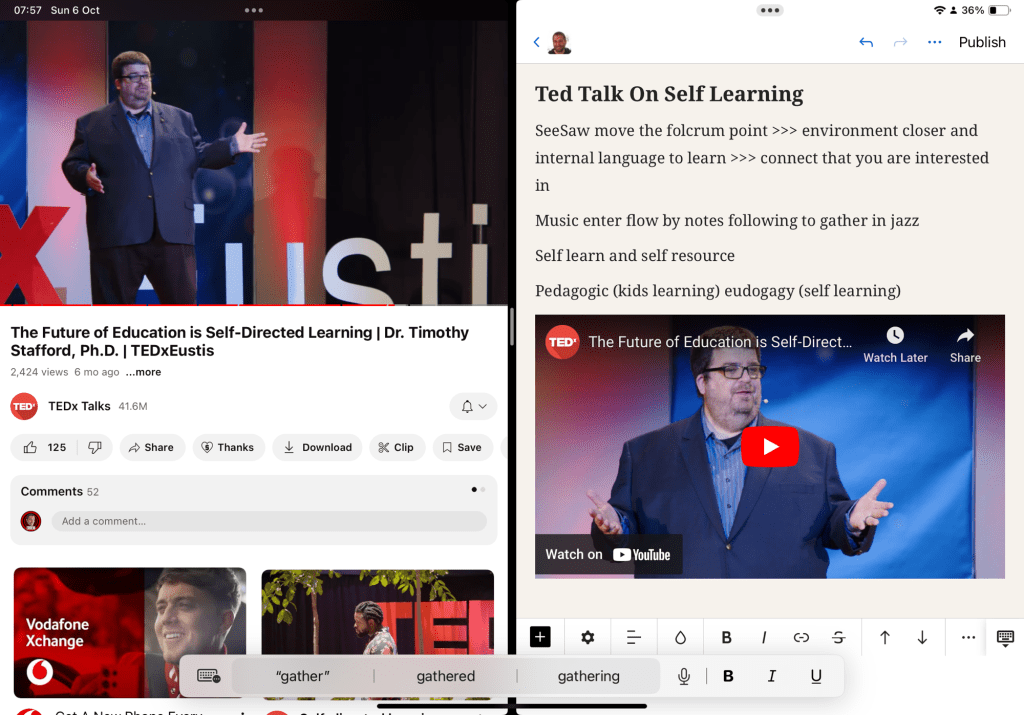Add embedded video to Watch Later
This screenshot has width=1024, height=715.
click(895, 345)
